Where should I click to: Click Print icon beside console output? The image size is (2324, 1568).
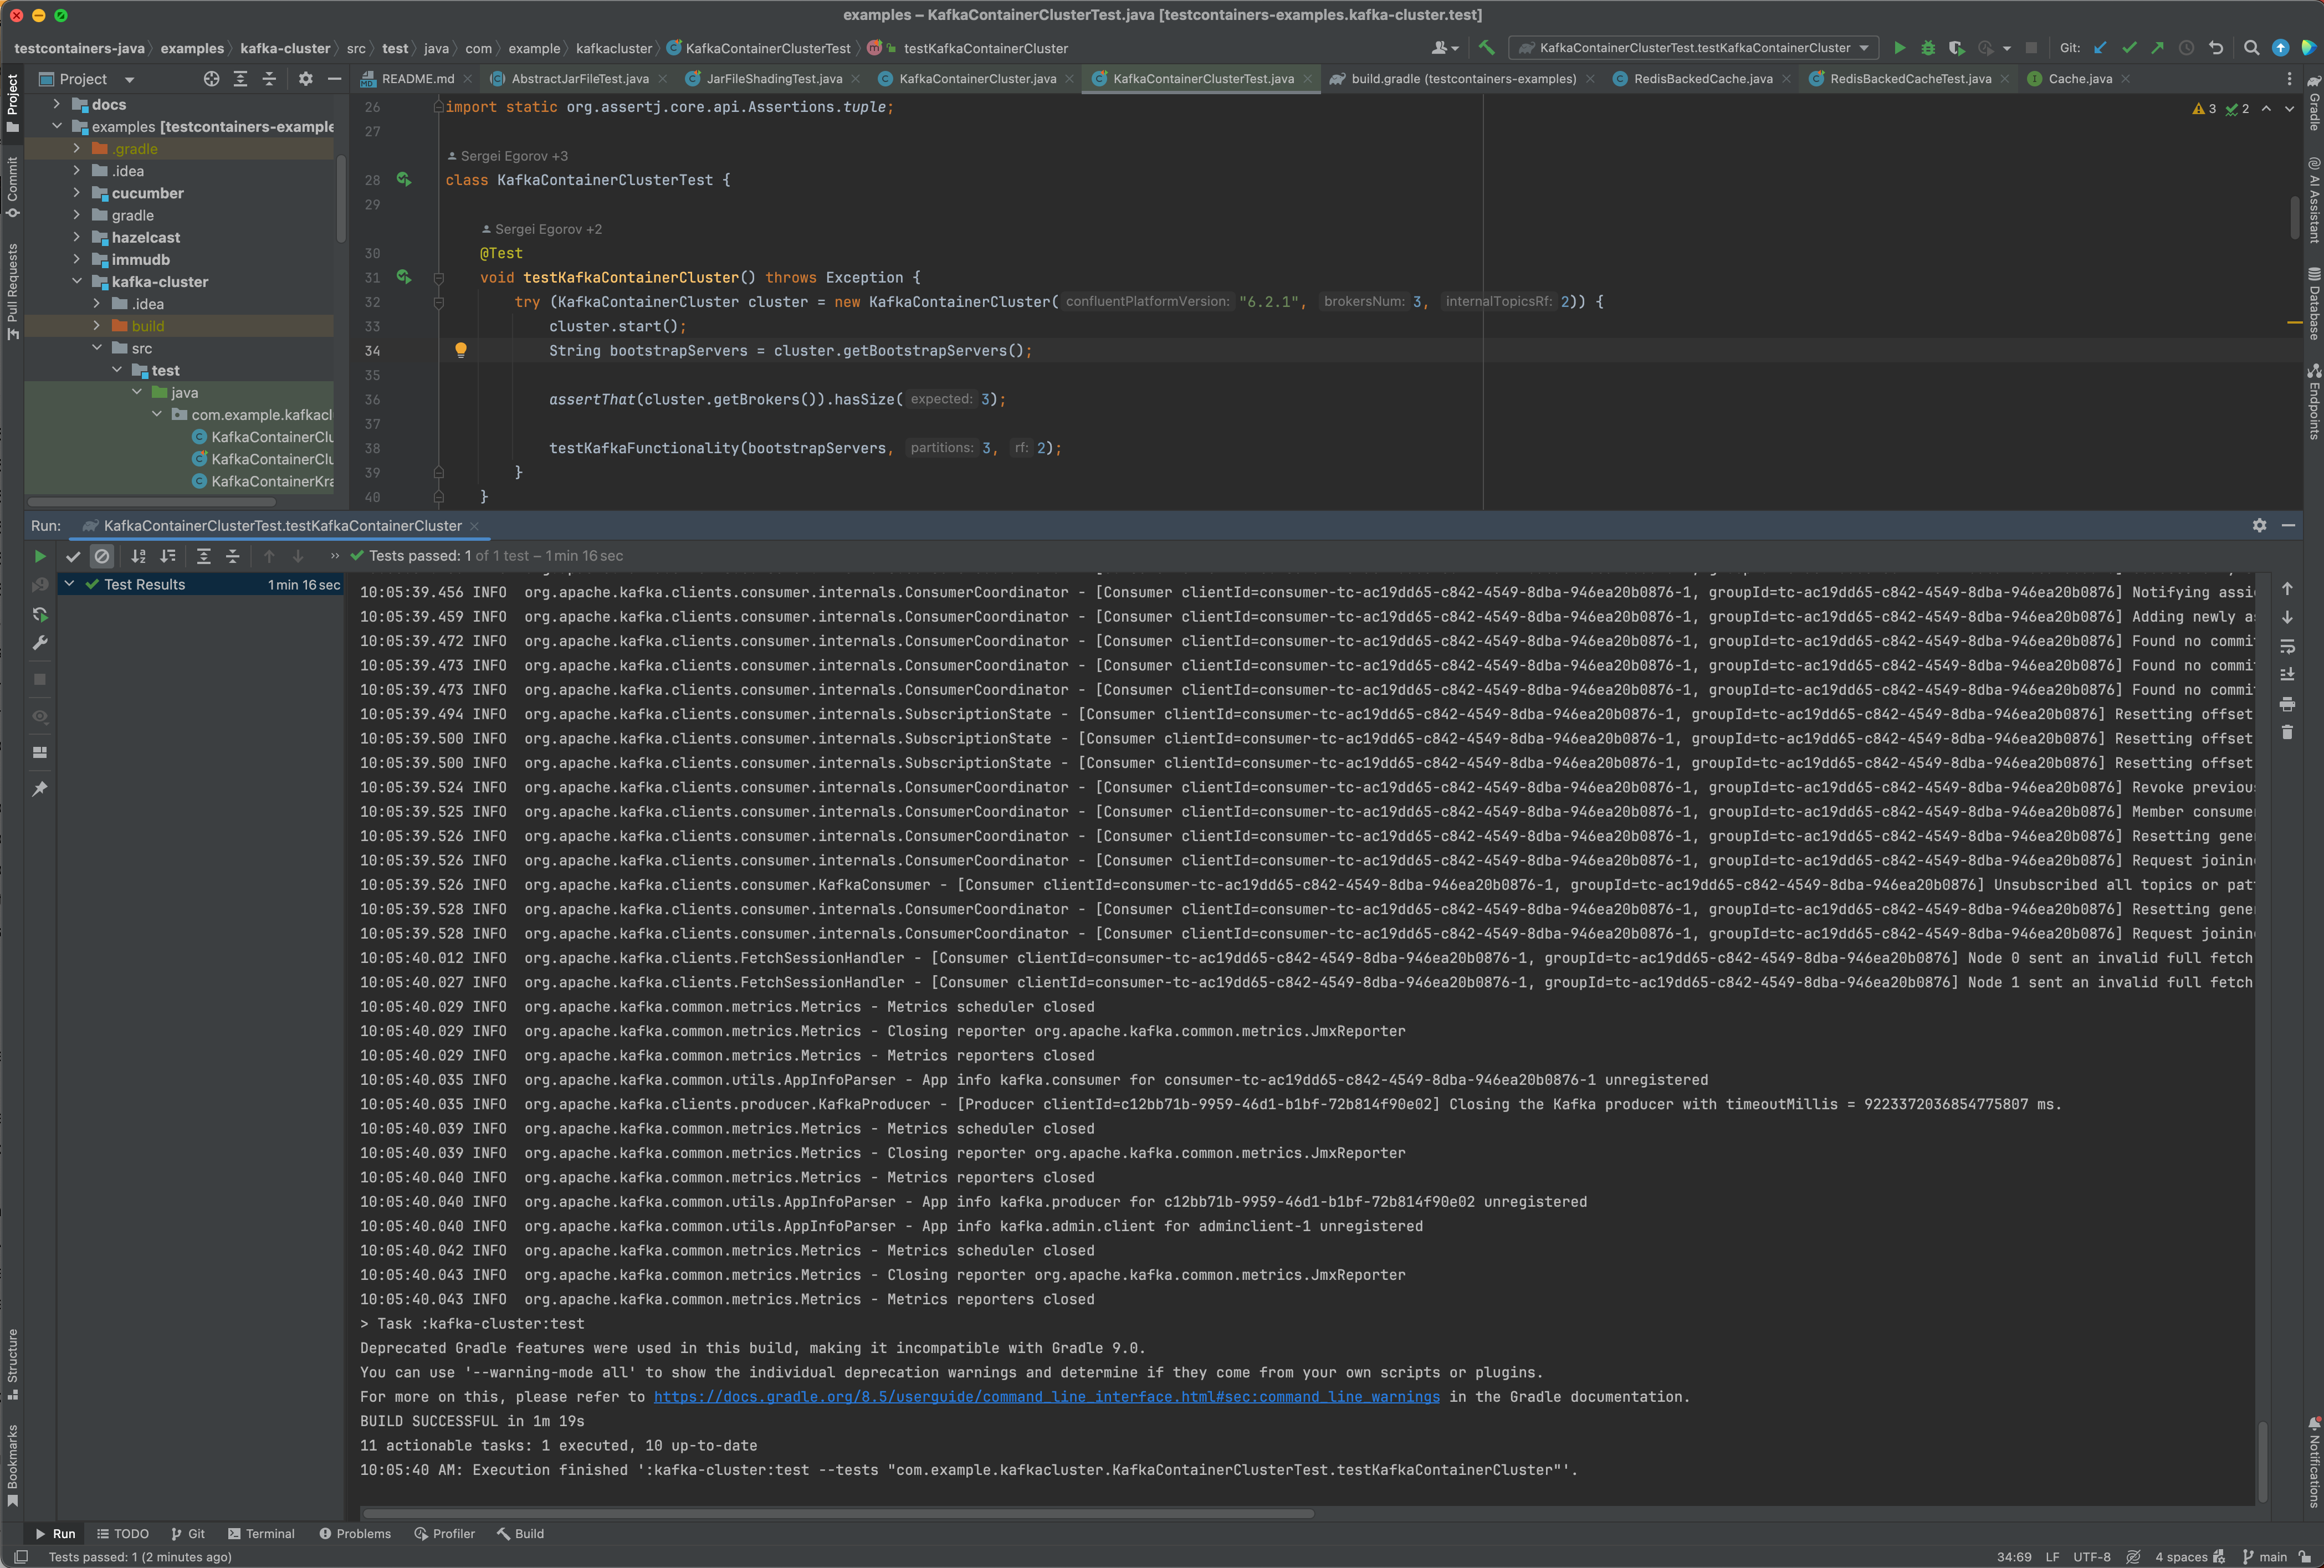pyautogui.click(x=2287, y=704)
